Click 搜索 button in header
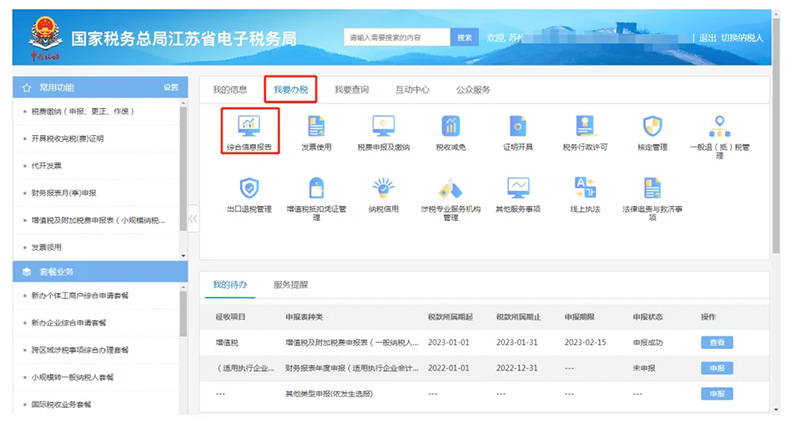This screenshot has height=430, width=800. (x=464, y=37)
